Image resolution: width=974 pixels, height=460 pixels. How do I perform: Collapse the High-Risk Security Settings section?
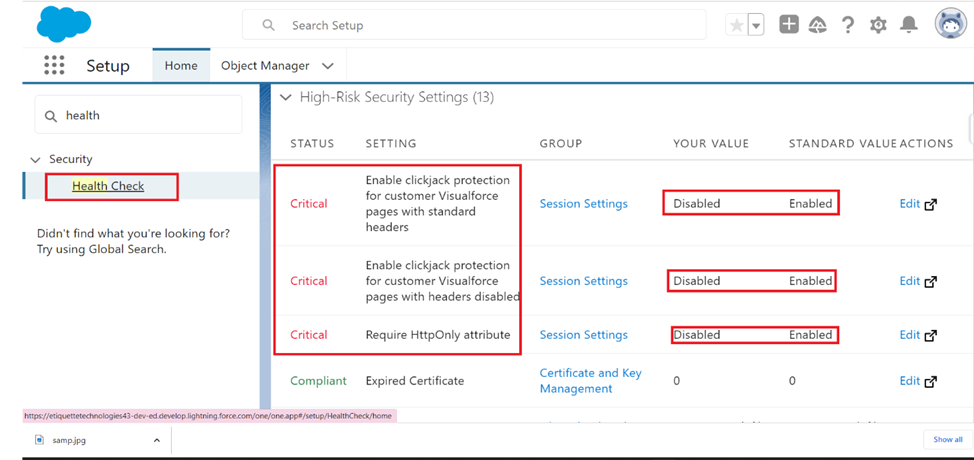click(x=286, y=97)
